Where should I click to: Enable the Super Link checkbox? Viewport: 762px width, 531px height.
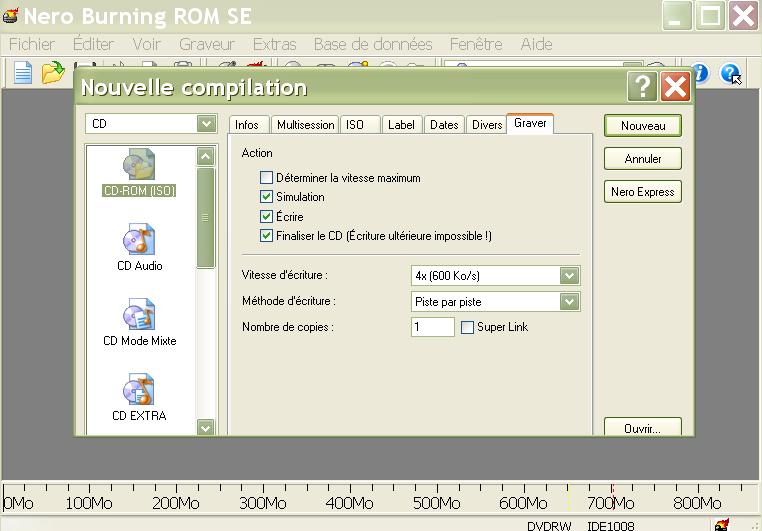coord(467,327)
